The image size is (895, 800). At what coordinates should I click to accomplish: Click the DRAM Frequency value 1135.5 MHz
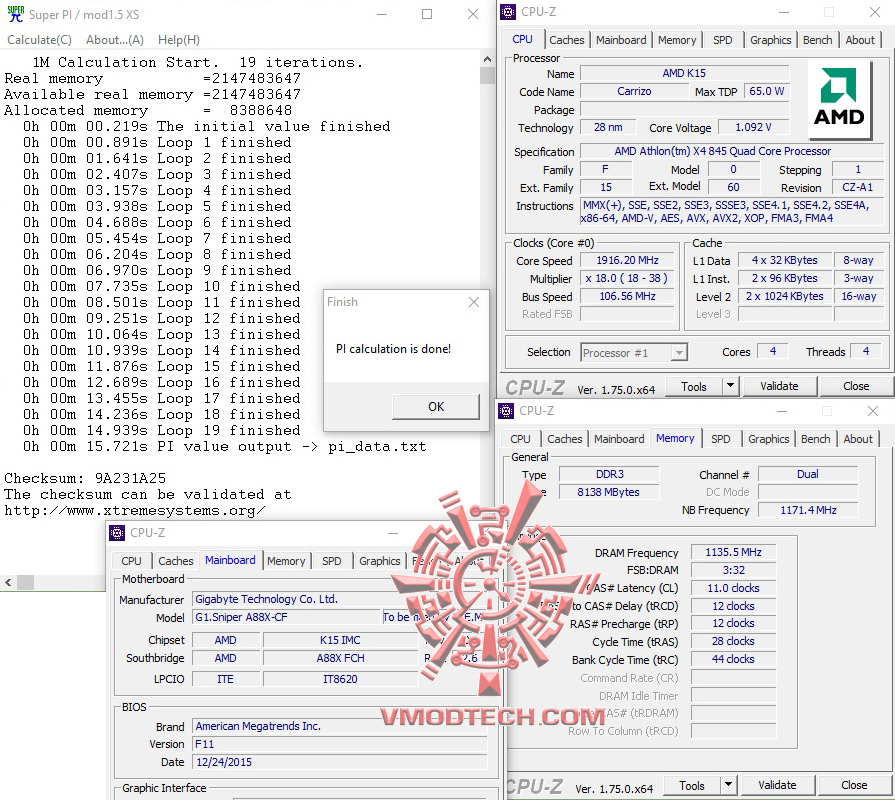click(733, 552)
